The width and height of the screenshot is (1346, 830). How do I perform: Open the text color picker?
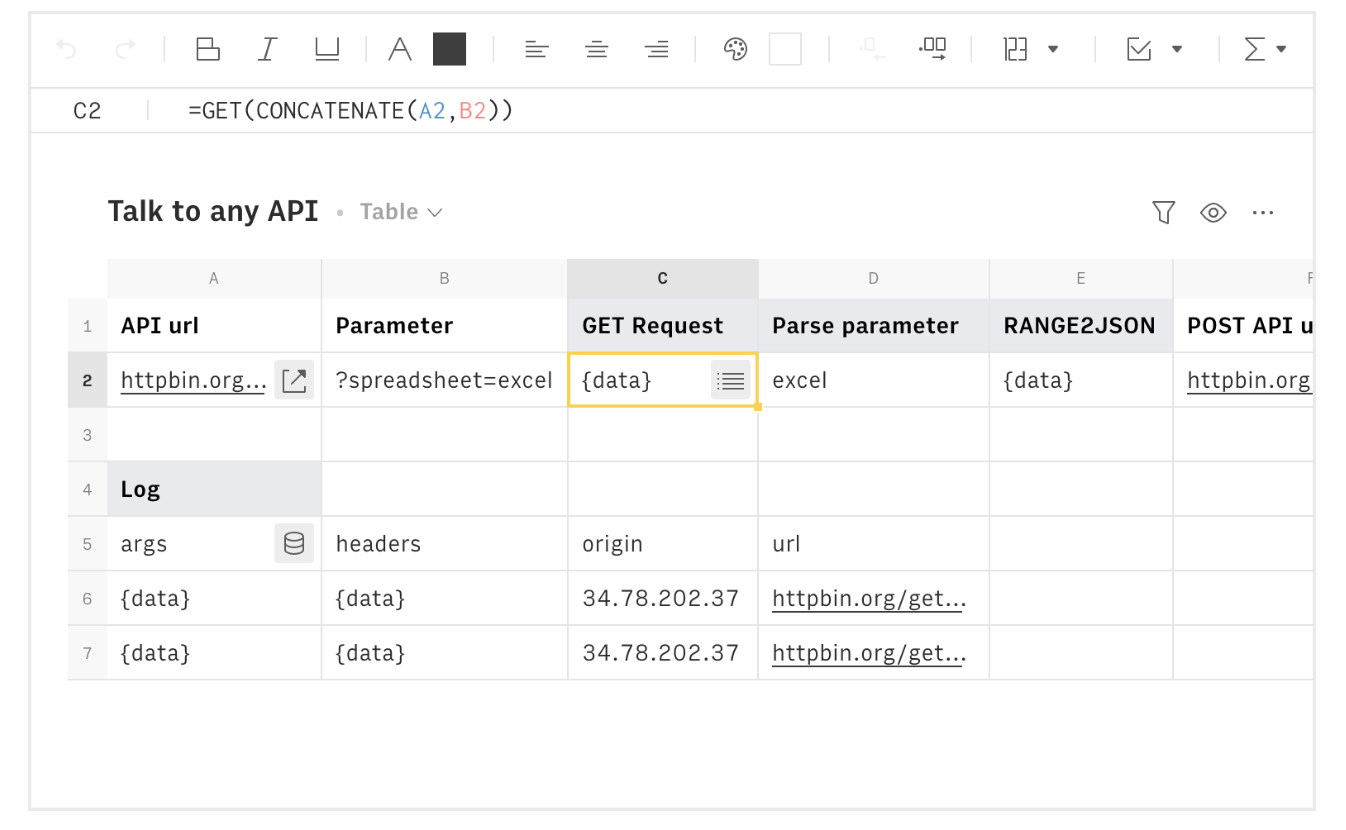(x=400, y=48)
